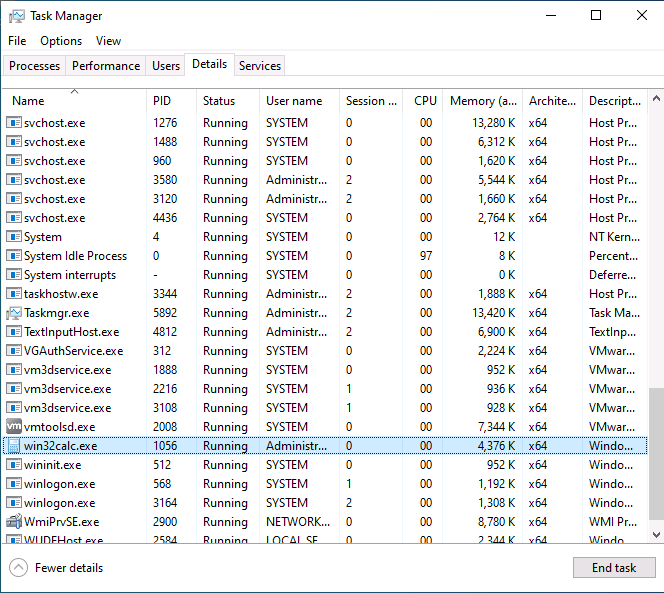The height and width of the screenshot is (593, 664).
Task: Click the vmtoolsd.exe VMware icon
Action: pos(14,427)
